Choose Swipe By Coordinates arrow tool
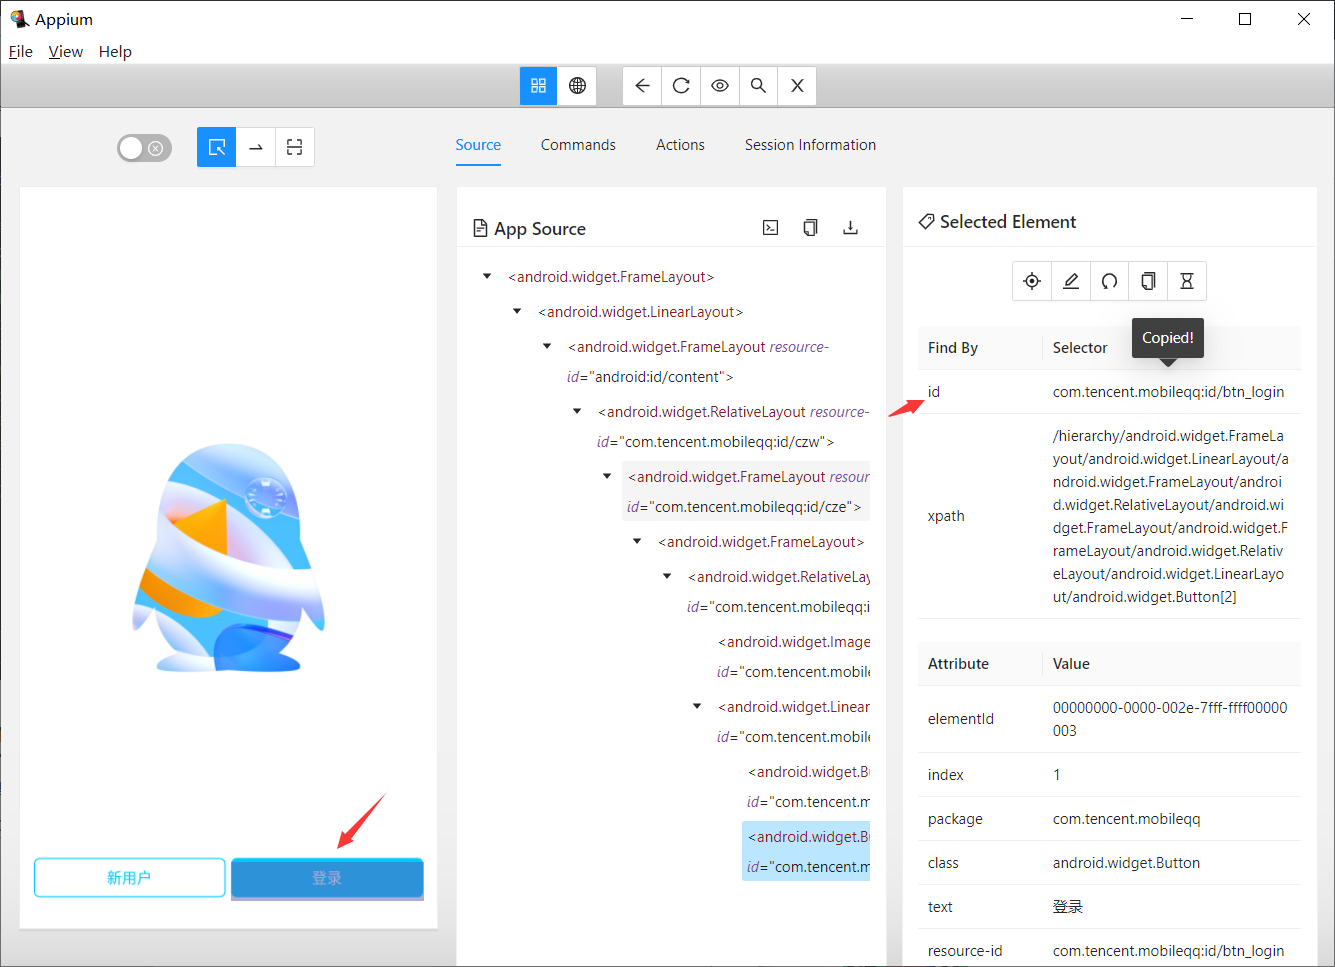 (256, 147)
